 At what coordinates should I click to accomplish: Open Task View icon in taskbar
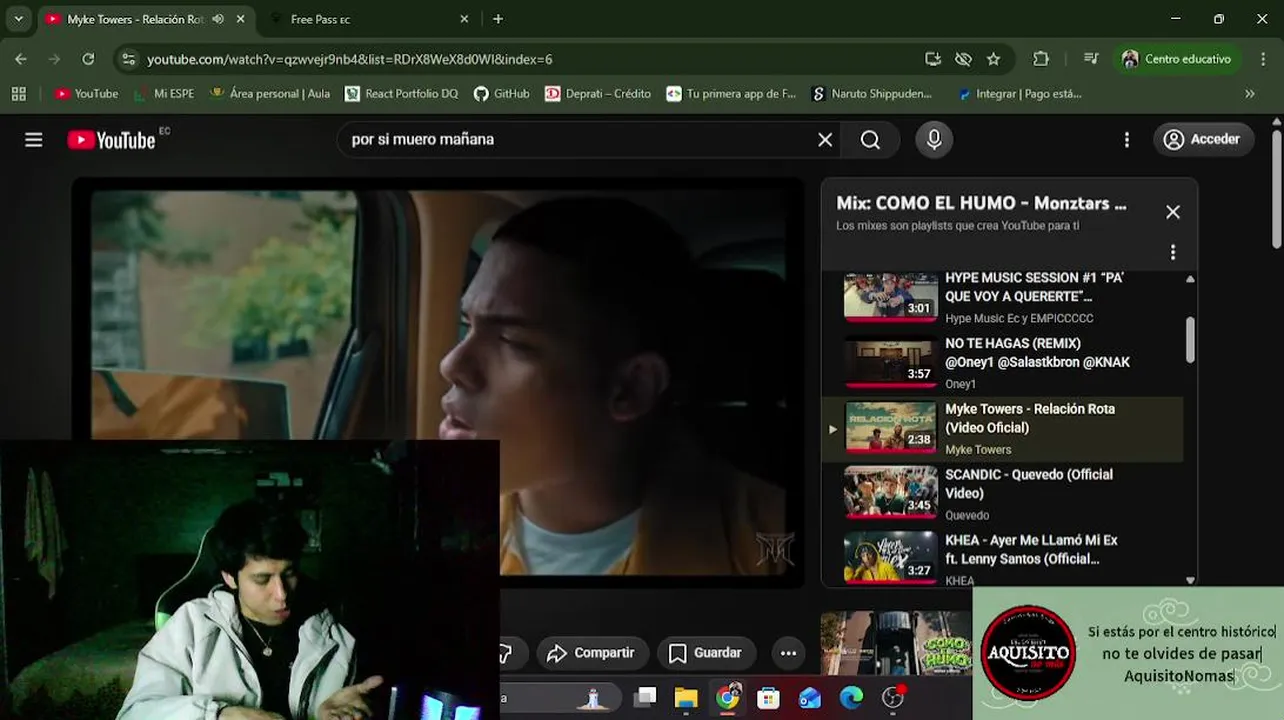pyautogui.click(x=645, y=697)
